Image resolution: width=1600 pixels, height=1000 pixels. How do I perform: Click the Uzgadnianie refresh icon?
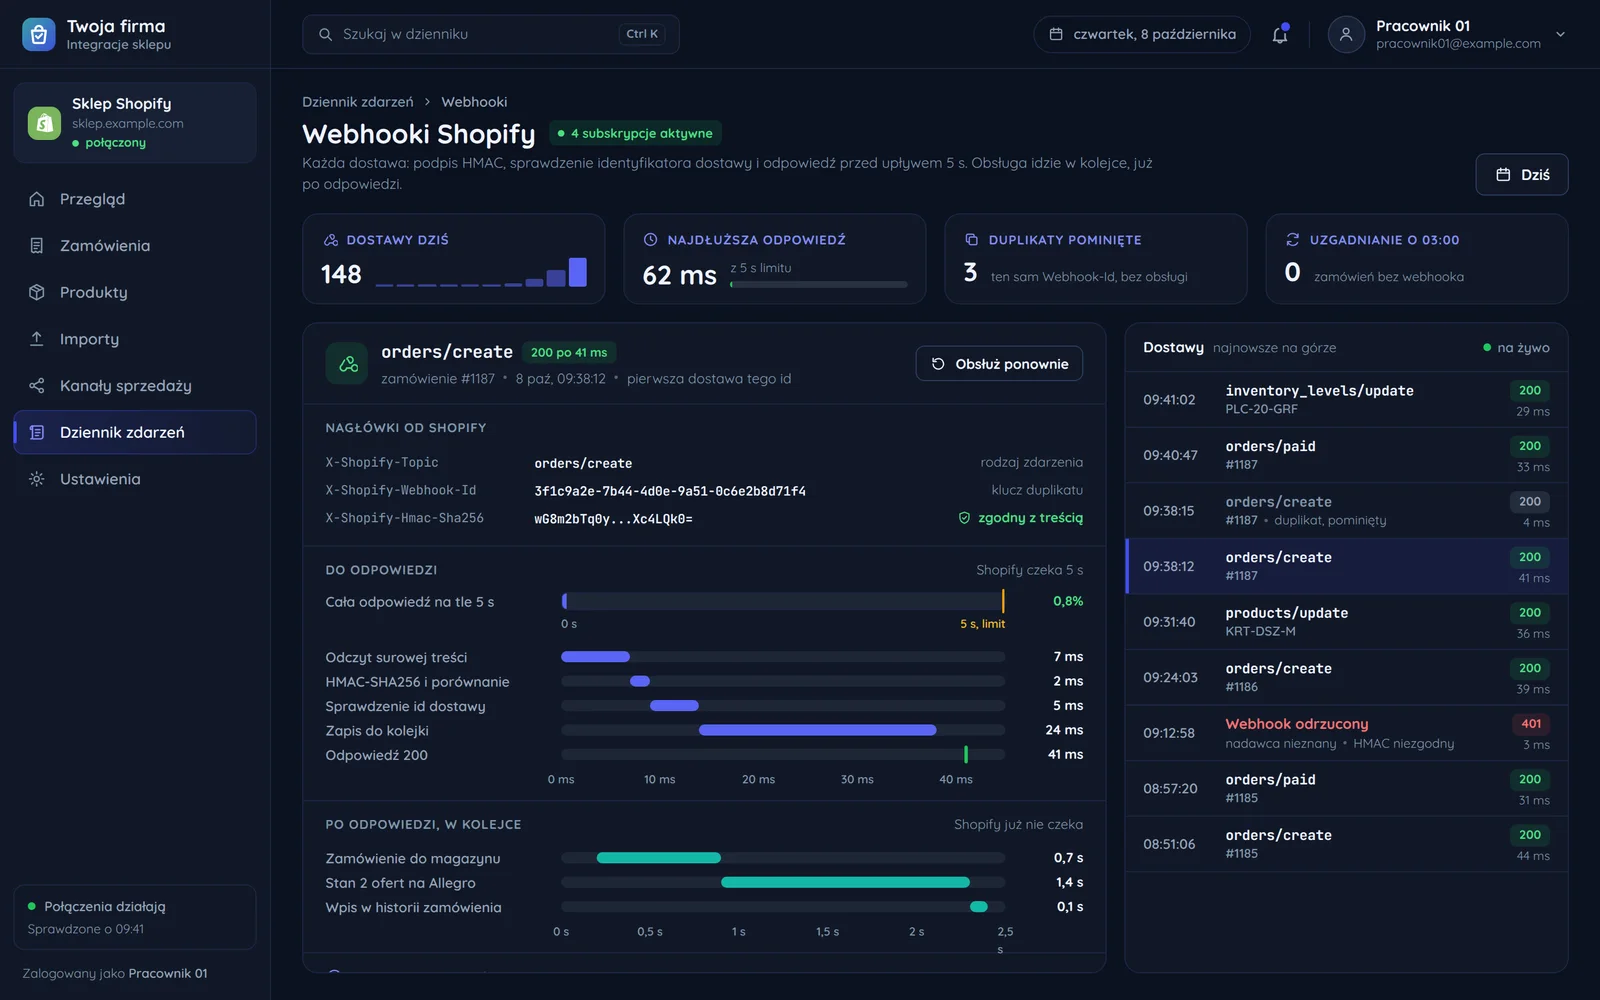(1292, 240)
